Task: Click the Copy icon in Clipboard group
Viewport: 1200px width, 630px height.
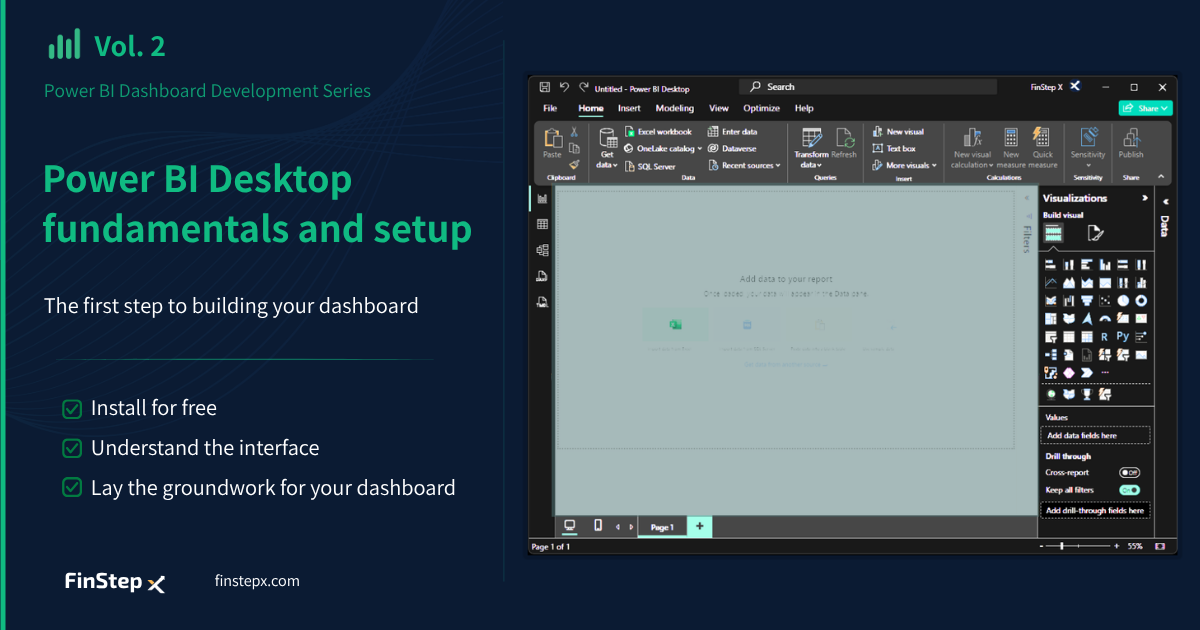Action: [x=574, y=148]
